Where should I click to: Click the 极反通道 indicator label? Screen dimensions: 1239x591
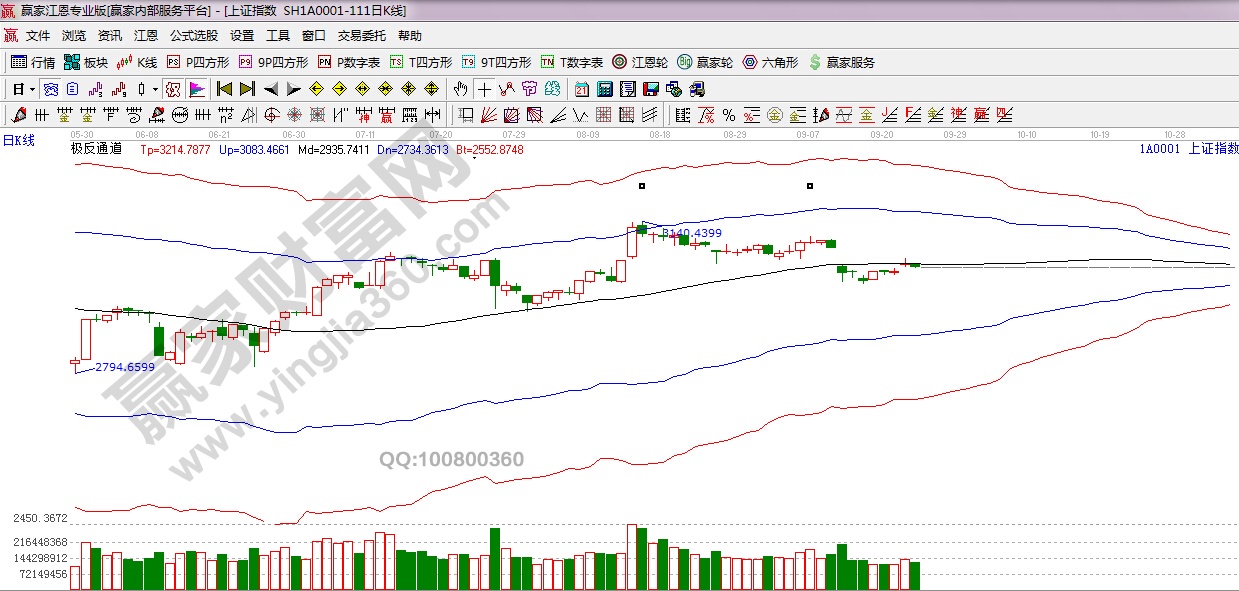click(96, 149)
